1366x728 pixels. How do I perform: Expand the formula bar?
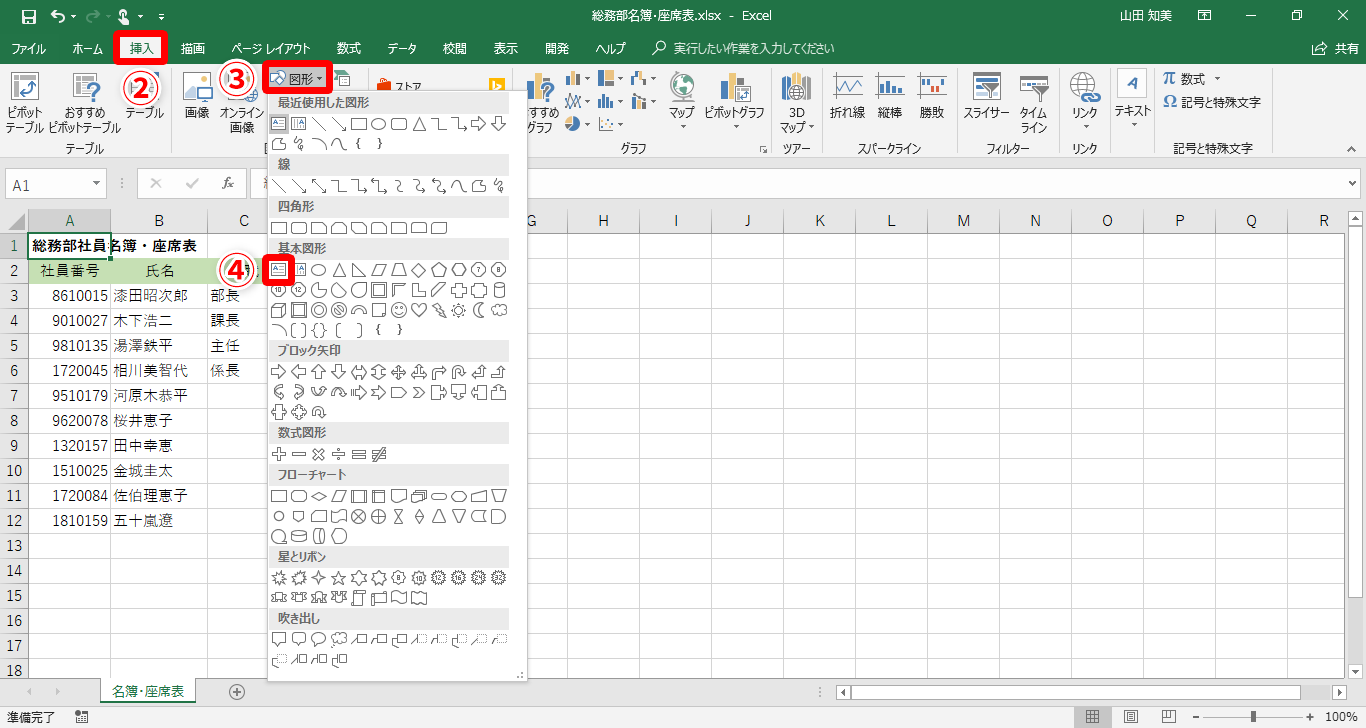coord(1352,184)
